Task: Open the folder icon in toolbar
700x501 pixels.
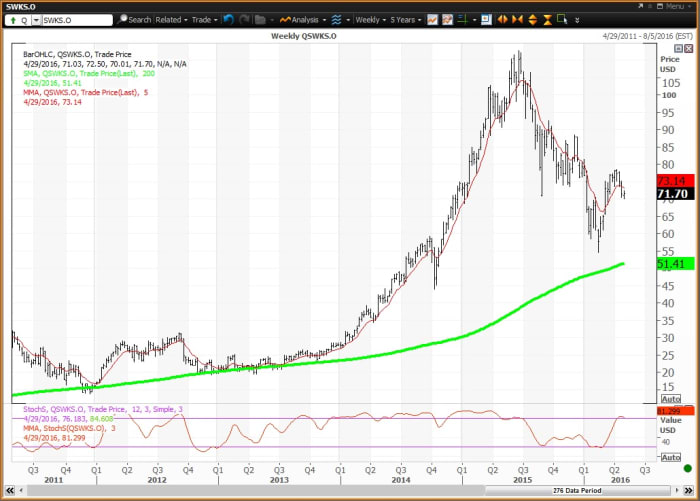Action: (x=262, y=19)
